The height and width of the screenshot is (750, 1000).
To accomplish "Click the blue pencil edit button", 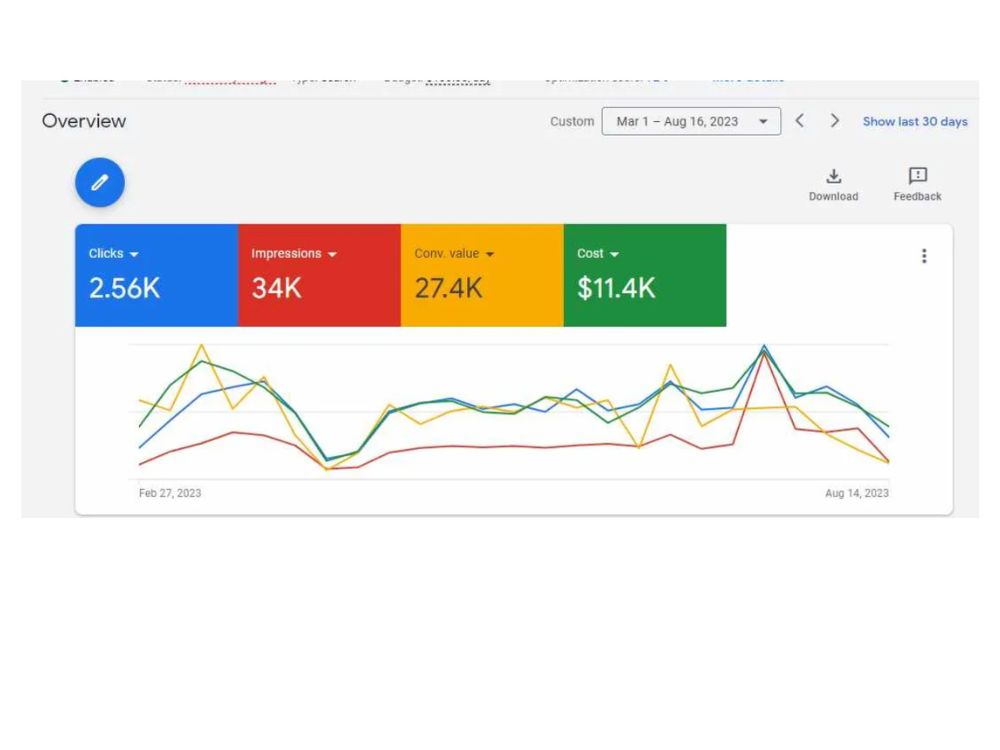I will [99, 183].
